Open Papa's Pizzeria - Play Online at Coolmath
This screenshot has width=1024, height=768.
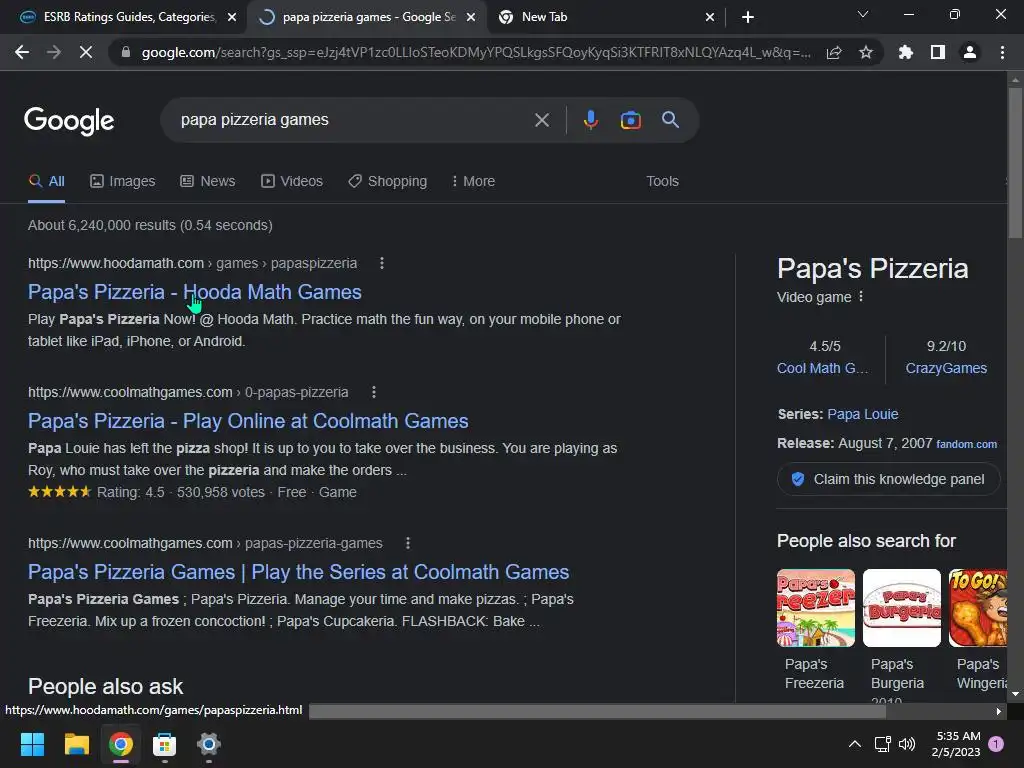click(x=248, y=421)
